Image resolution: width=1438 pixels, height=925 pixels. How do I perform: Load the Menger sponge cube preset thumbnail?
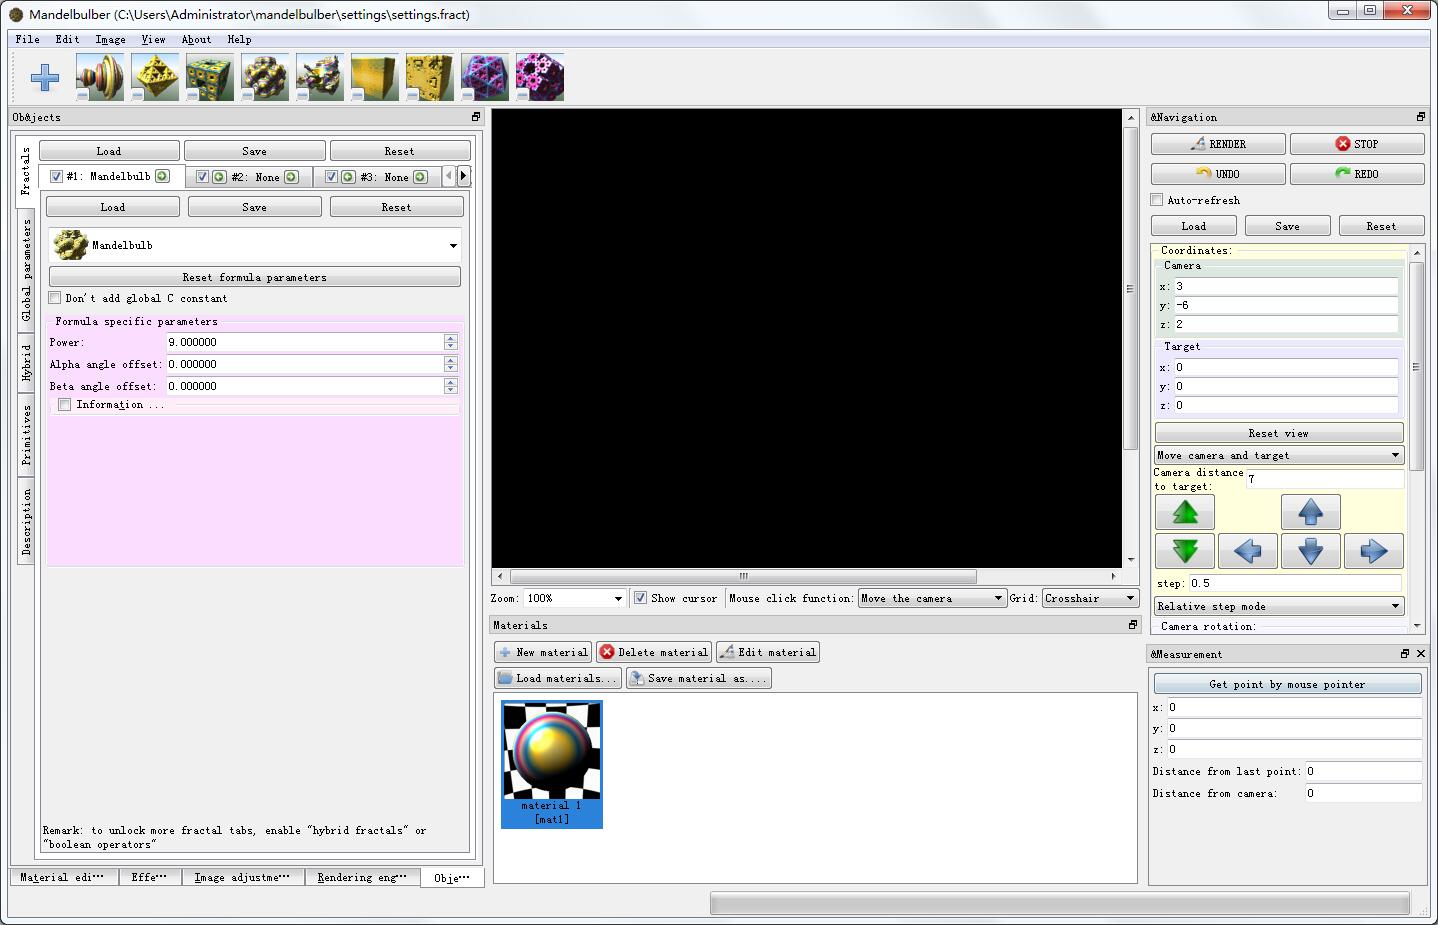pyautogui.click(x=209, y=77)
